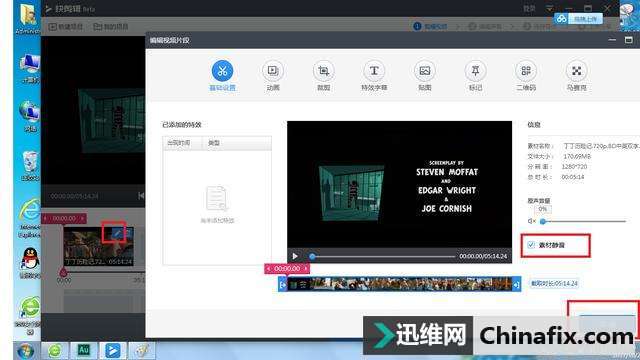
Task: Toggle the mute material (素材静音) checkbox
Action: [x=531, y=245]
